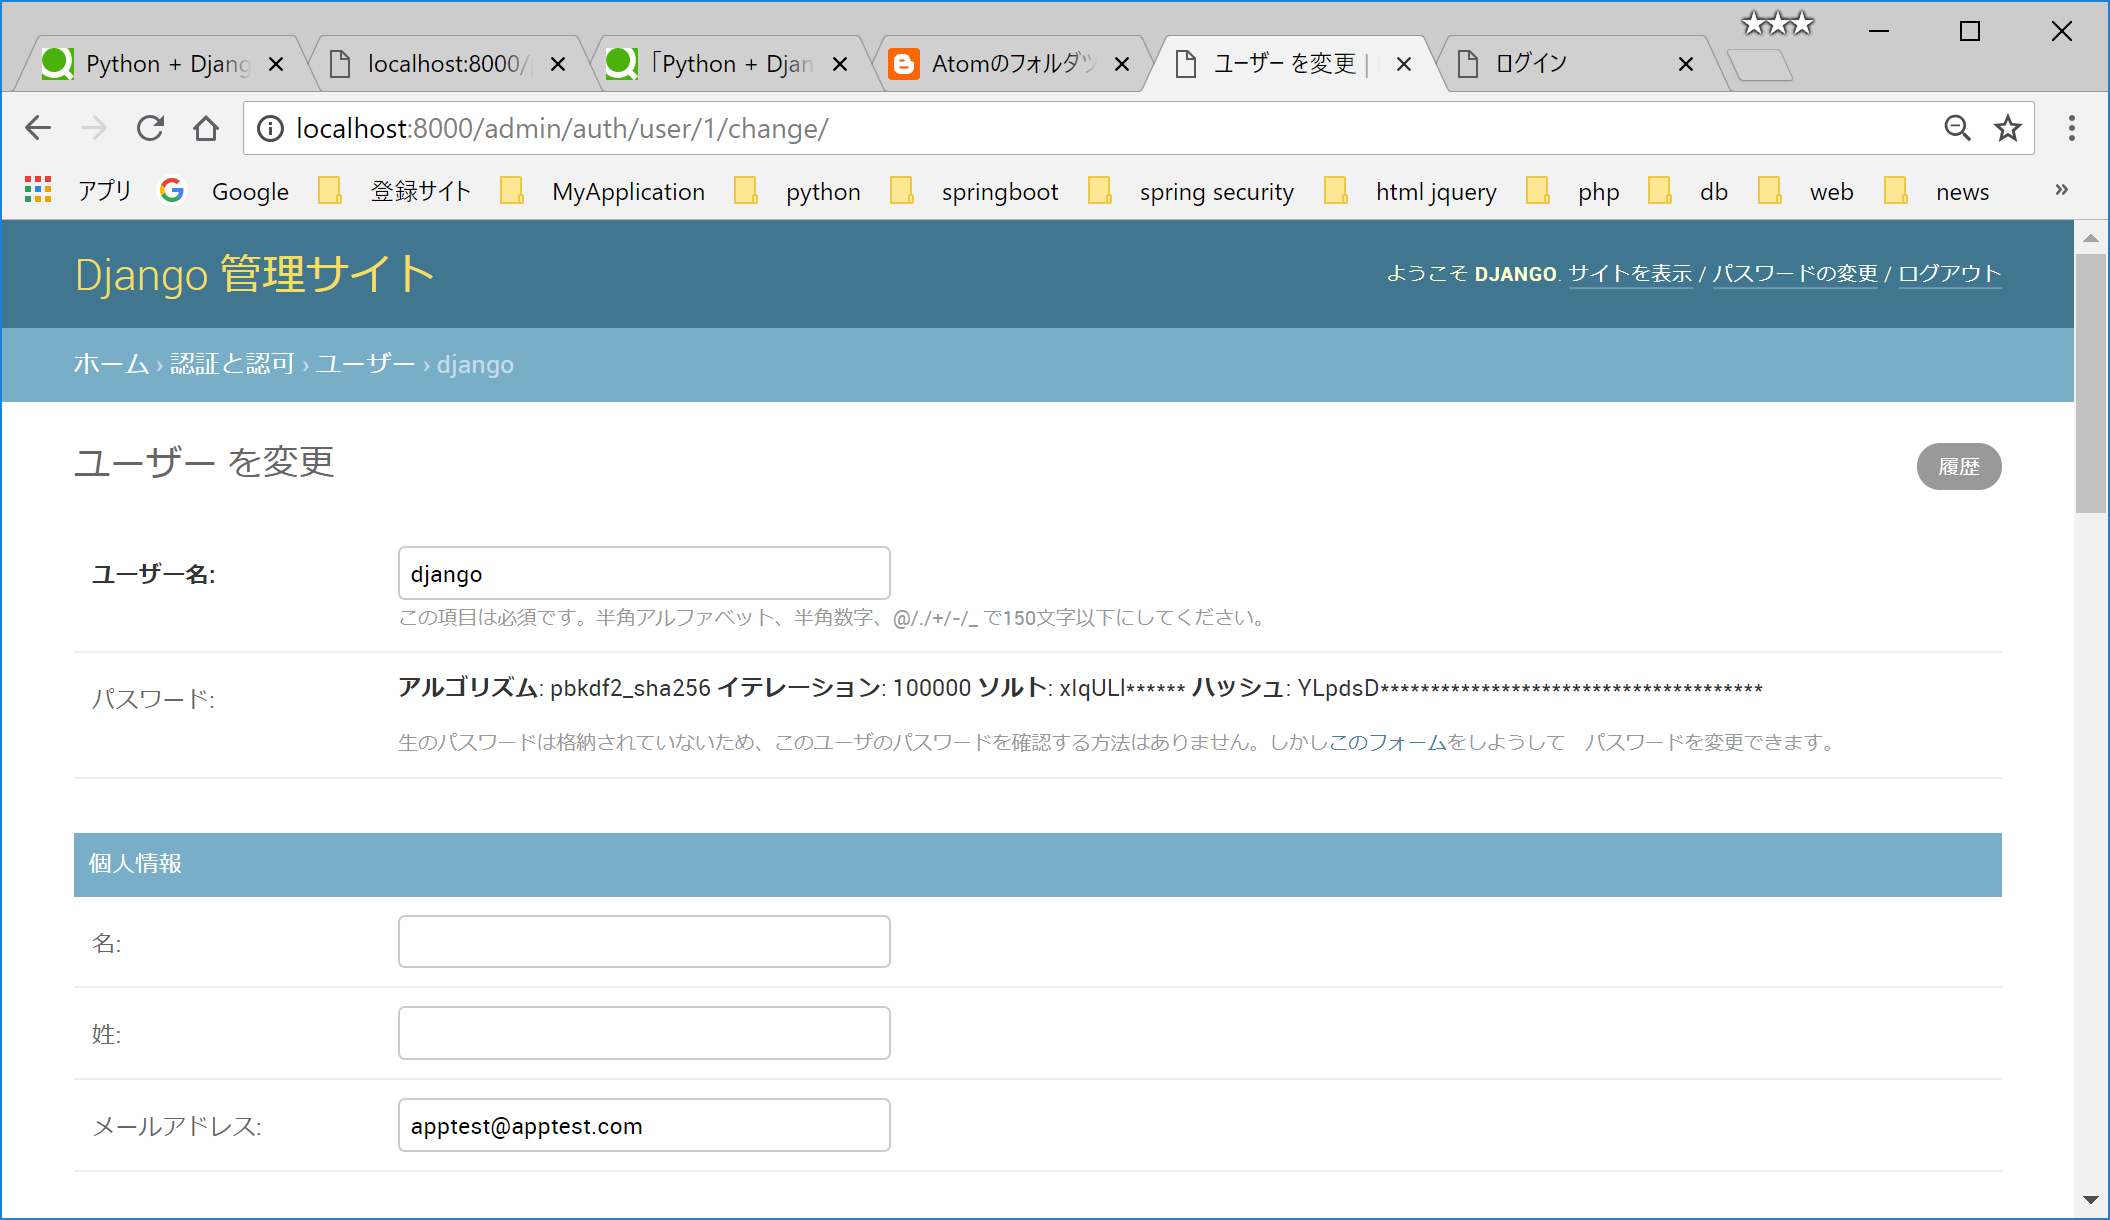This screenshot has height=1220, width=2110.
Task: Open the python bookmarks folder
Action: coord(823,190)
